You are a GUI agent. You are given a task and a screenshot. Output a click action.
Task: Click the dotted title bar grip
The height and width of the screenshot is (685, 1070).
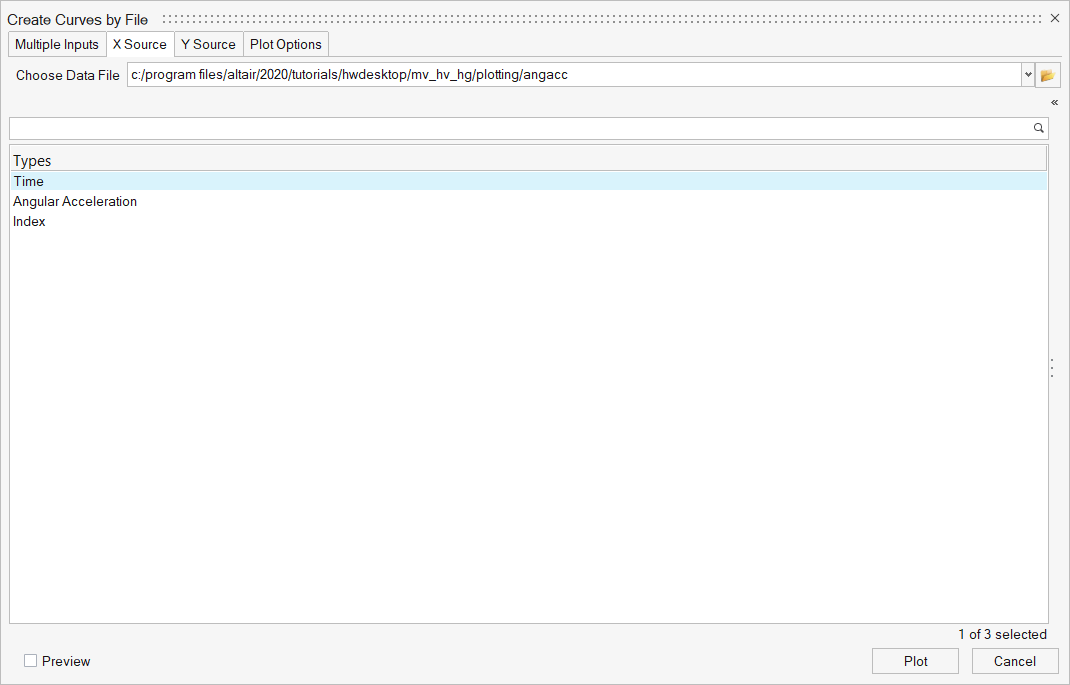coord(600,19)
